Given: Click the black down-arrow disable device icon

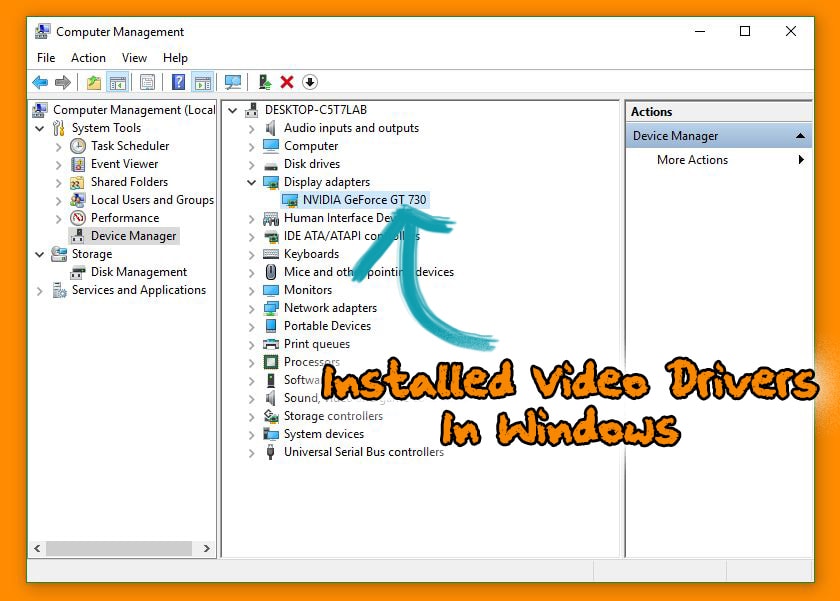Looking at the screenshot, I should pyautogui.click(x=310, y=82).
